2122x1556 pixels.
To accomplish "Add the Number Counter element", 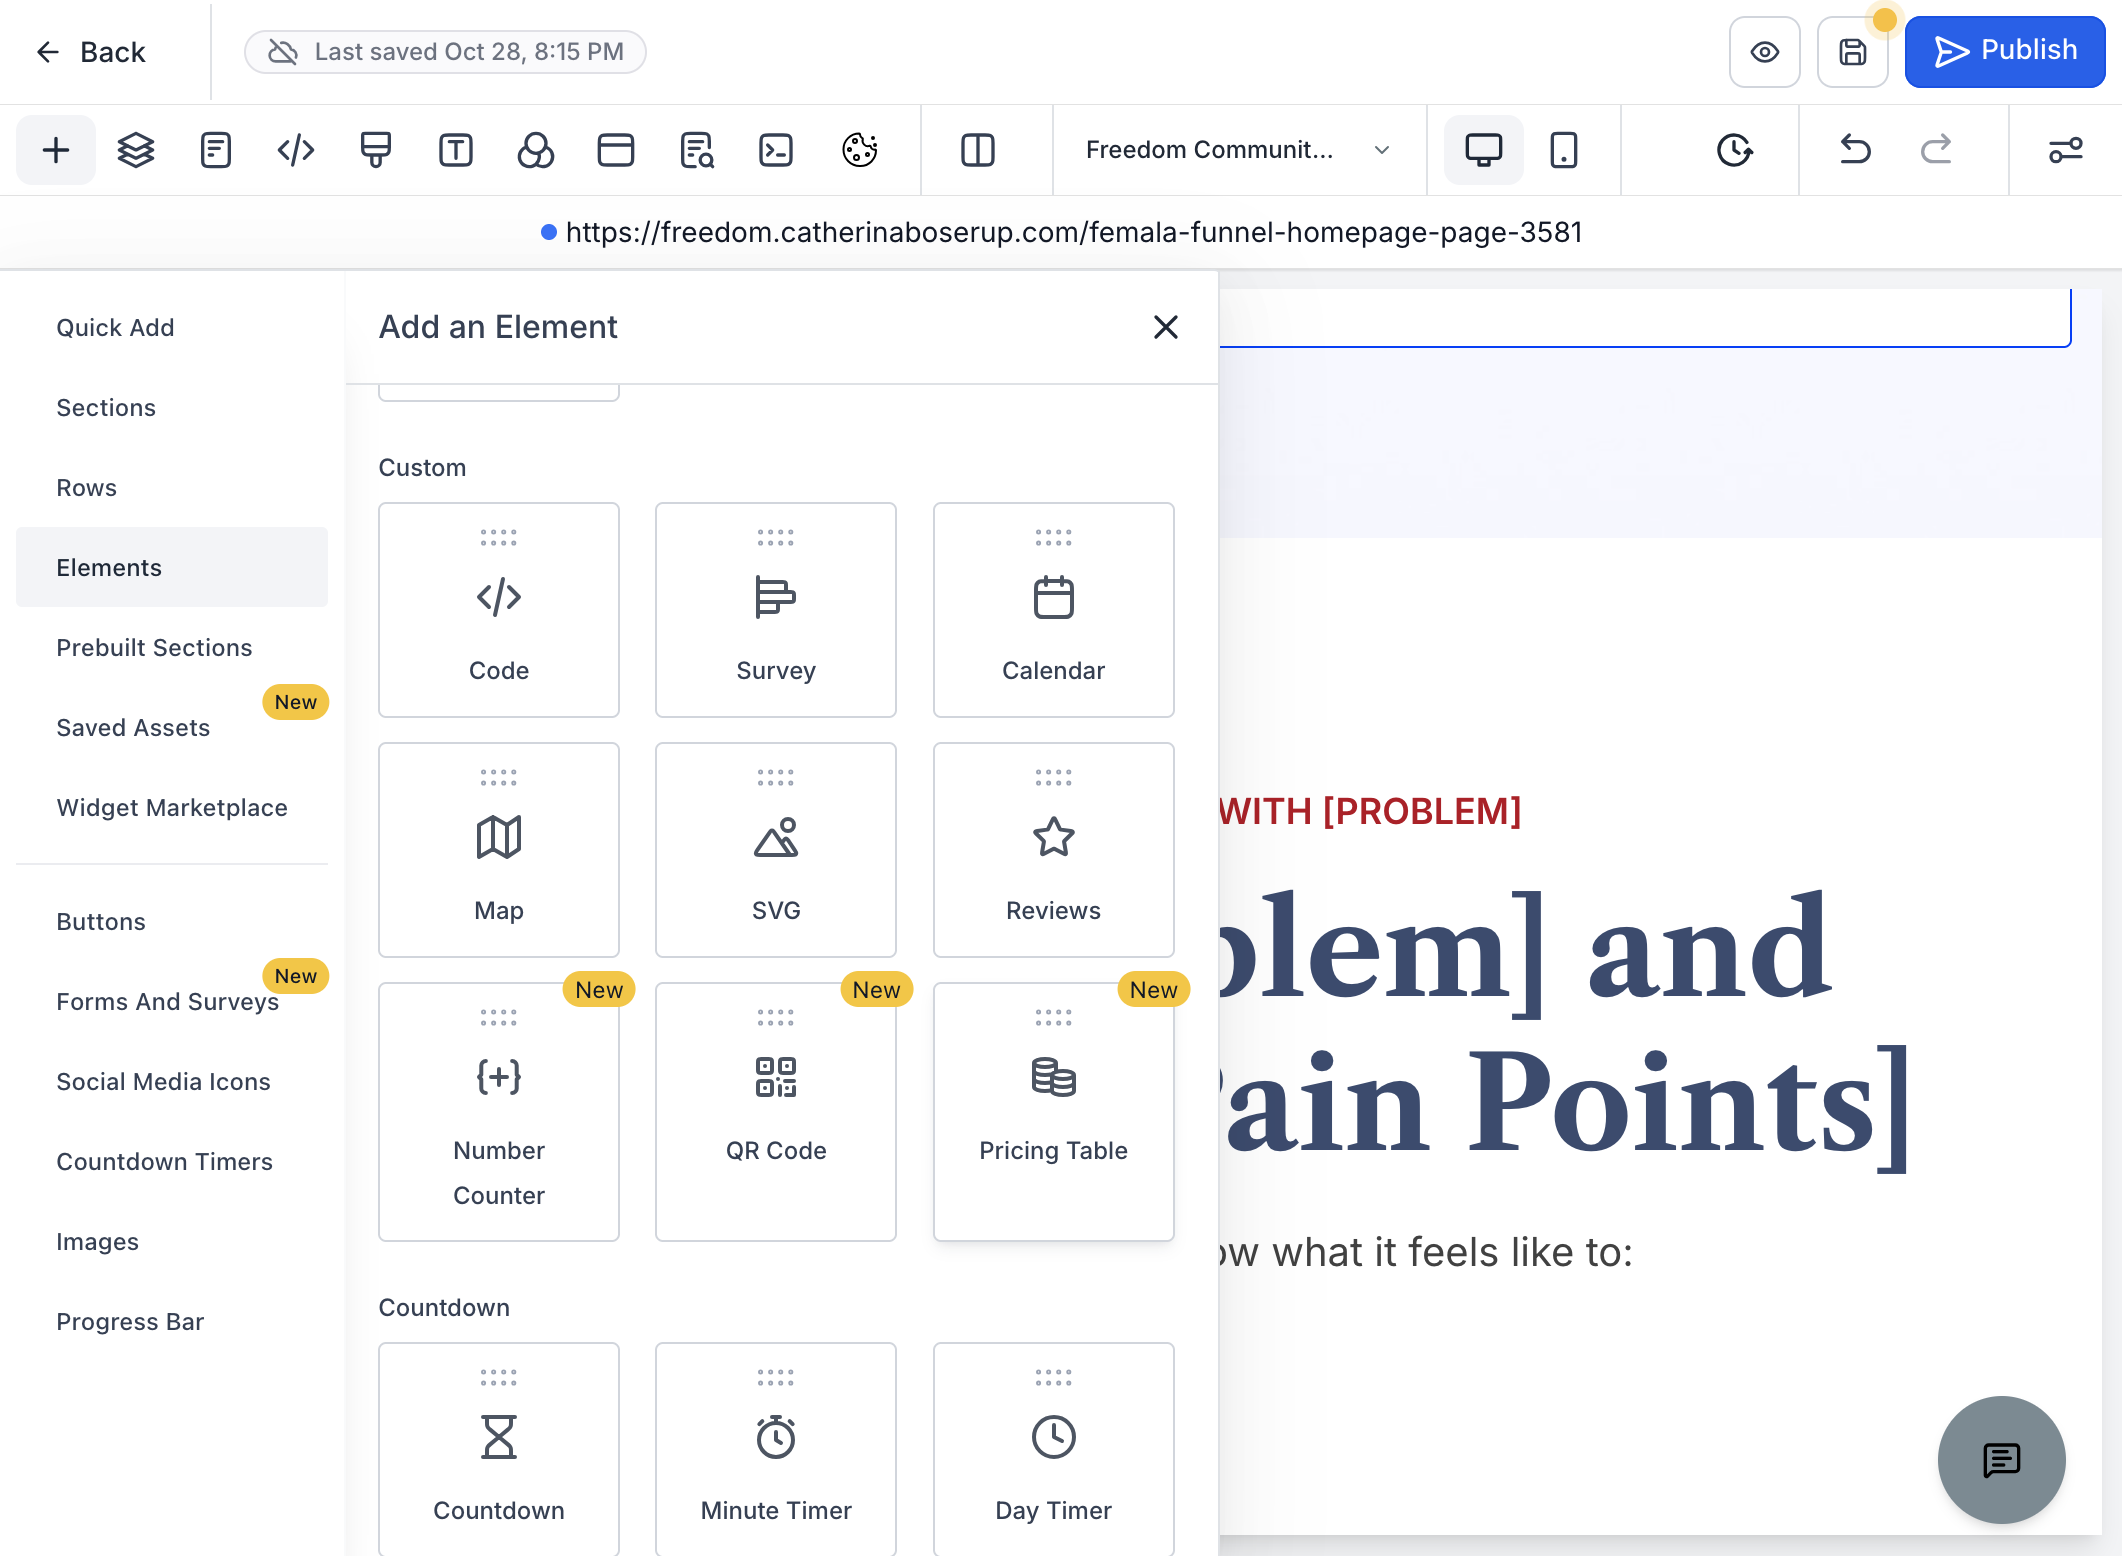I will tap(499, 1112).
